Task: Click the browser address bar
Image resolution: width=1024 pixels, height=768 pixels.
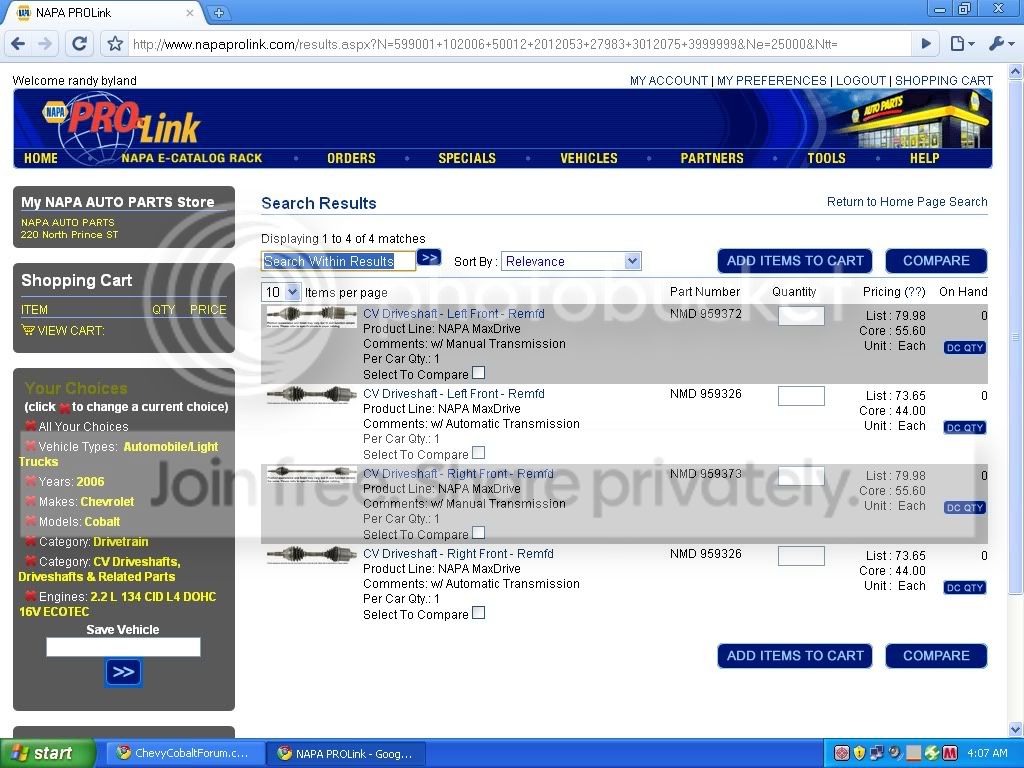Action: click(519, 44)
